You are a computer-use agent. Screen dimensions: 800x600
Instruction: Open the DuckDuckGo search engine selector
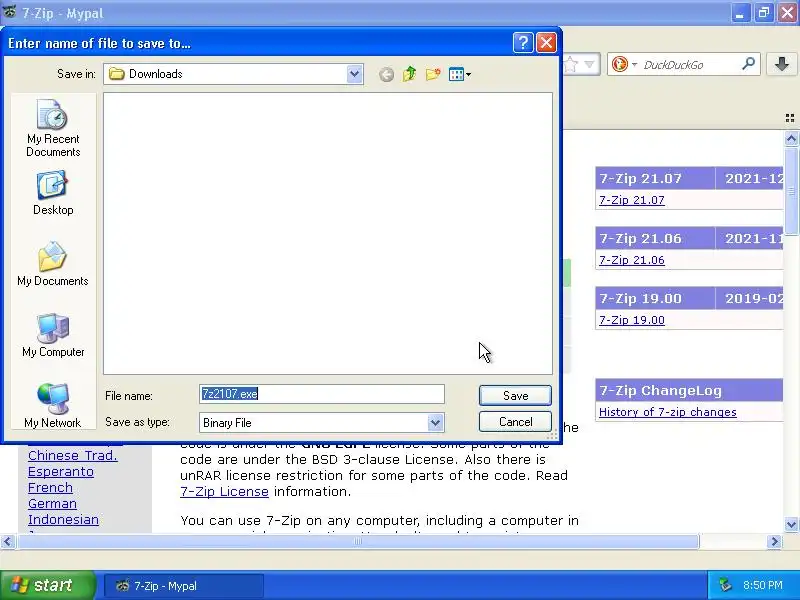(624, 64)
